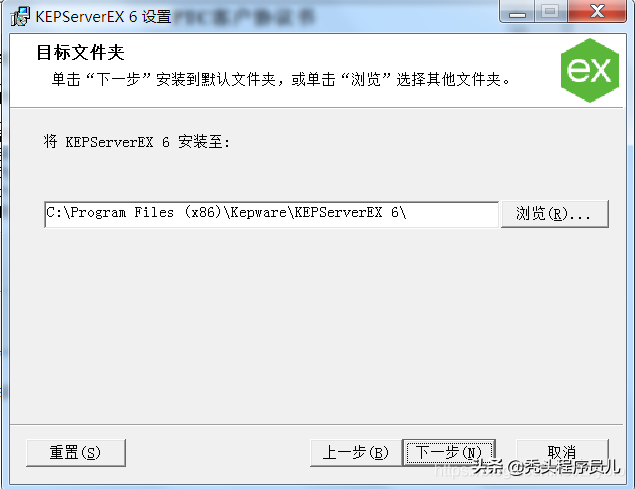
Task: Click the installer icon in the title bar
Action: [x=20, y=17]
